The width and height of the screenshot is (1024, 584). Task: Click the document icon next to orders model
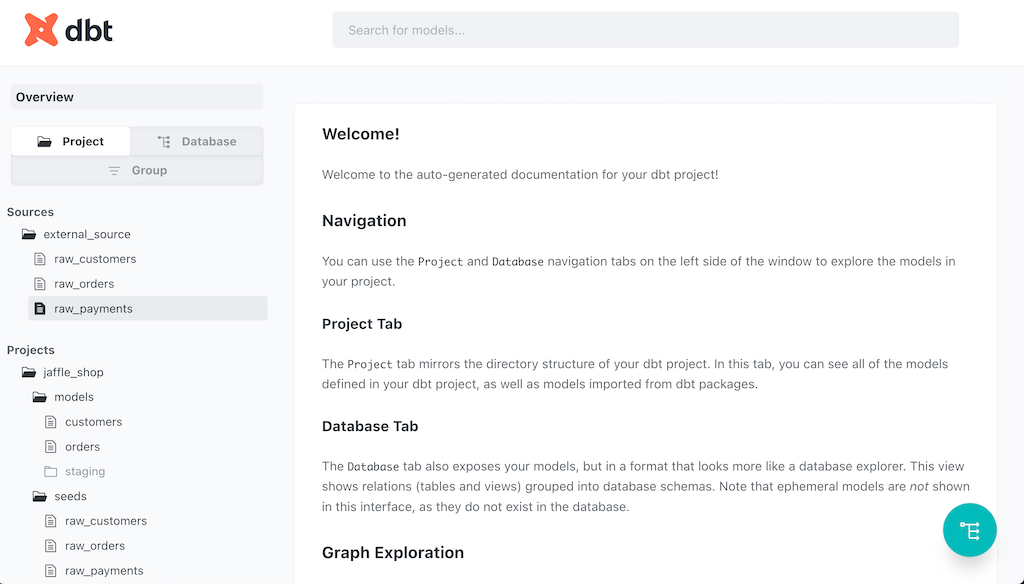51,447
